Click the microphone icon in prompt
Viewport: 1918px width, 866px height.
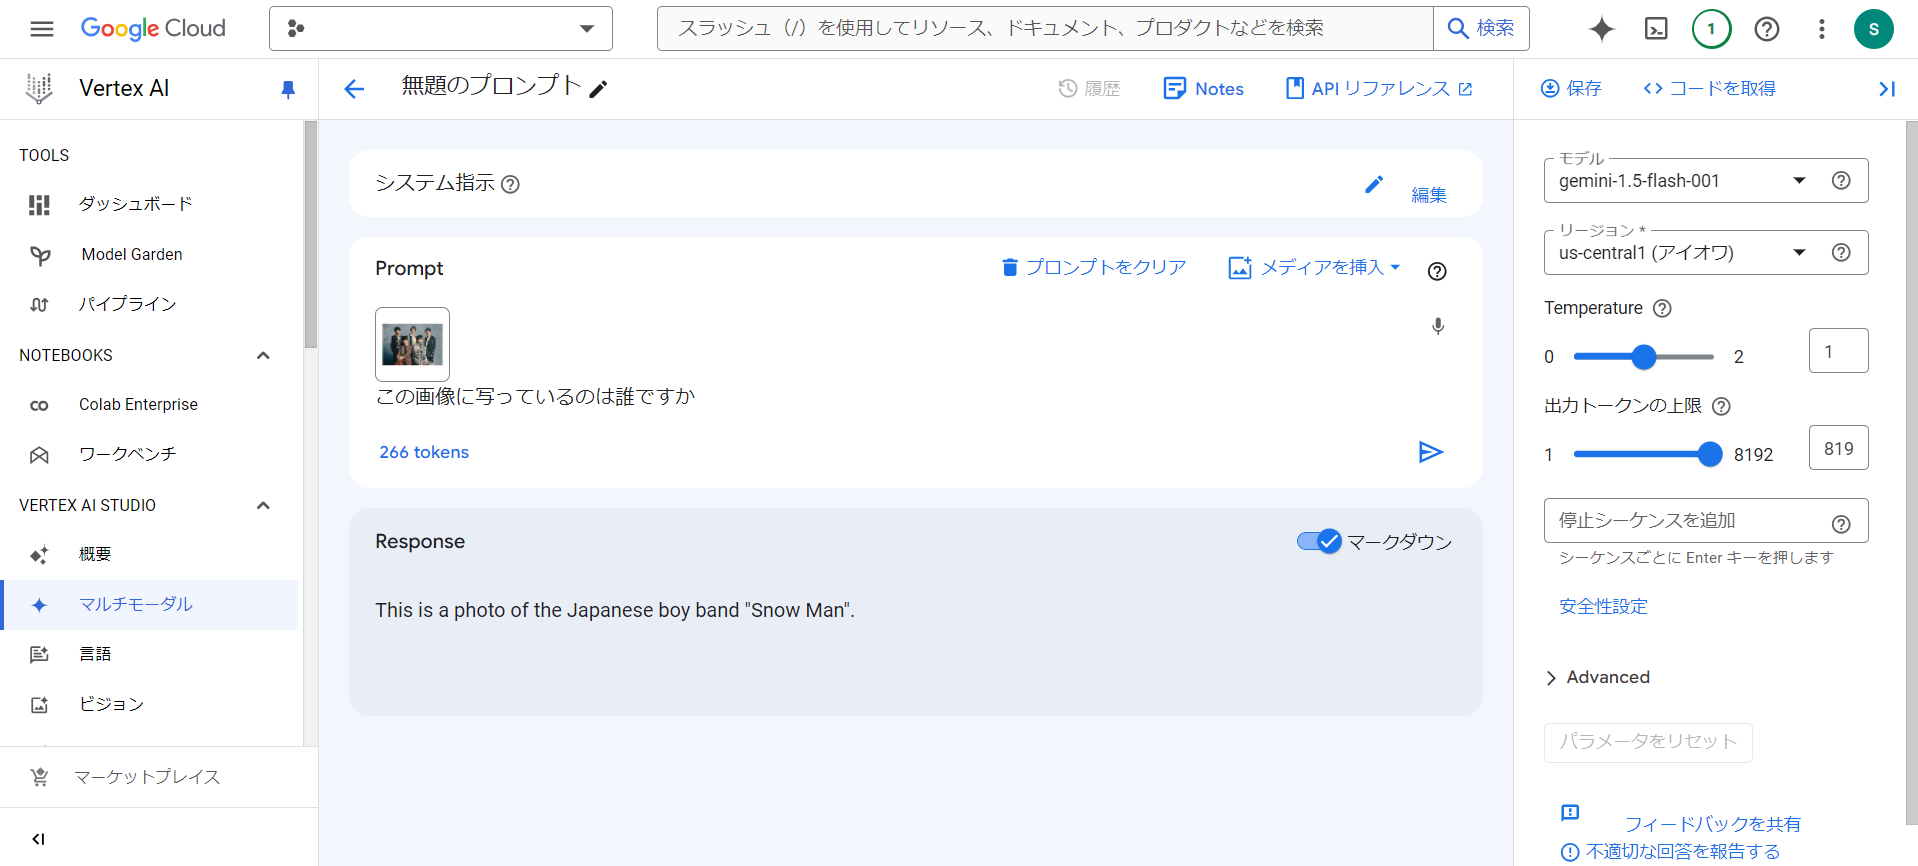pos(1438,326)
